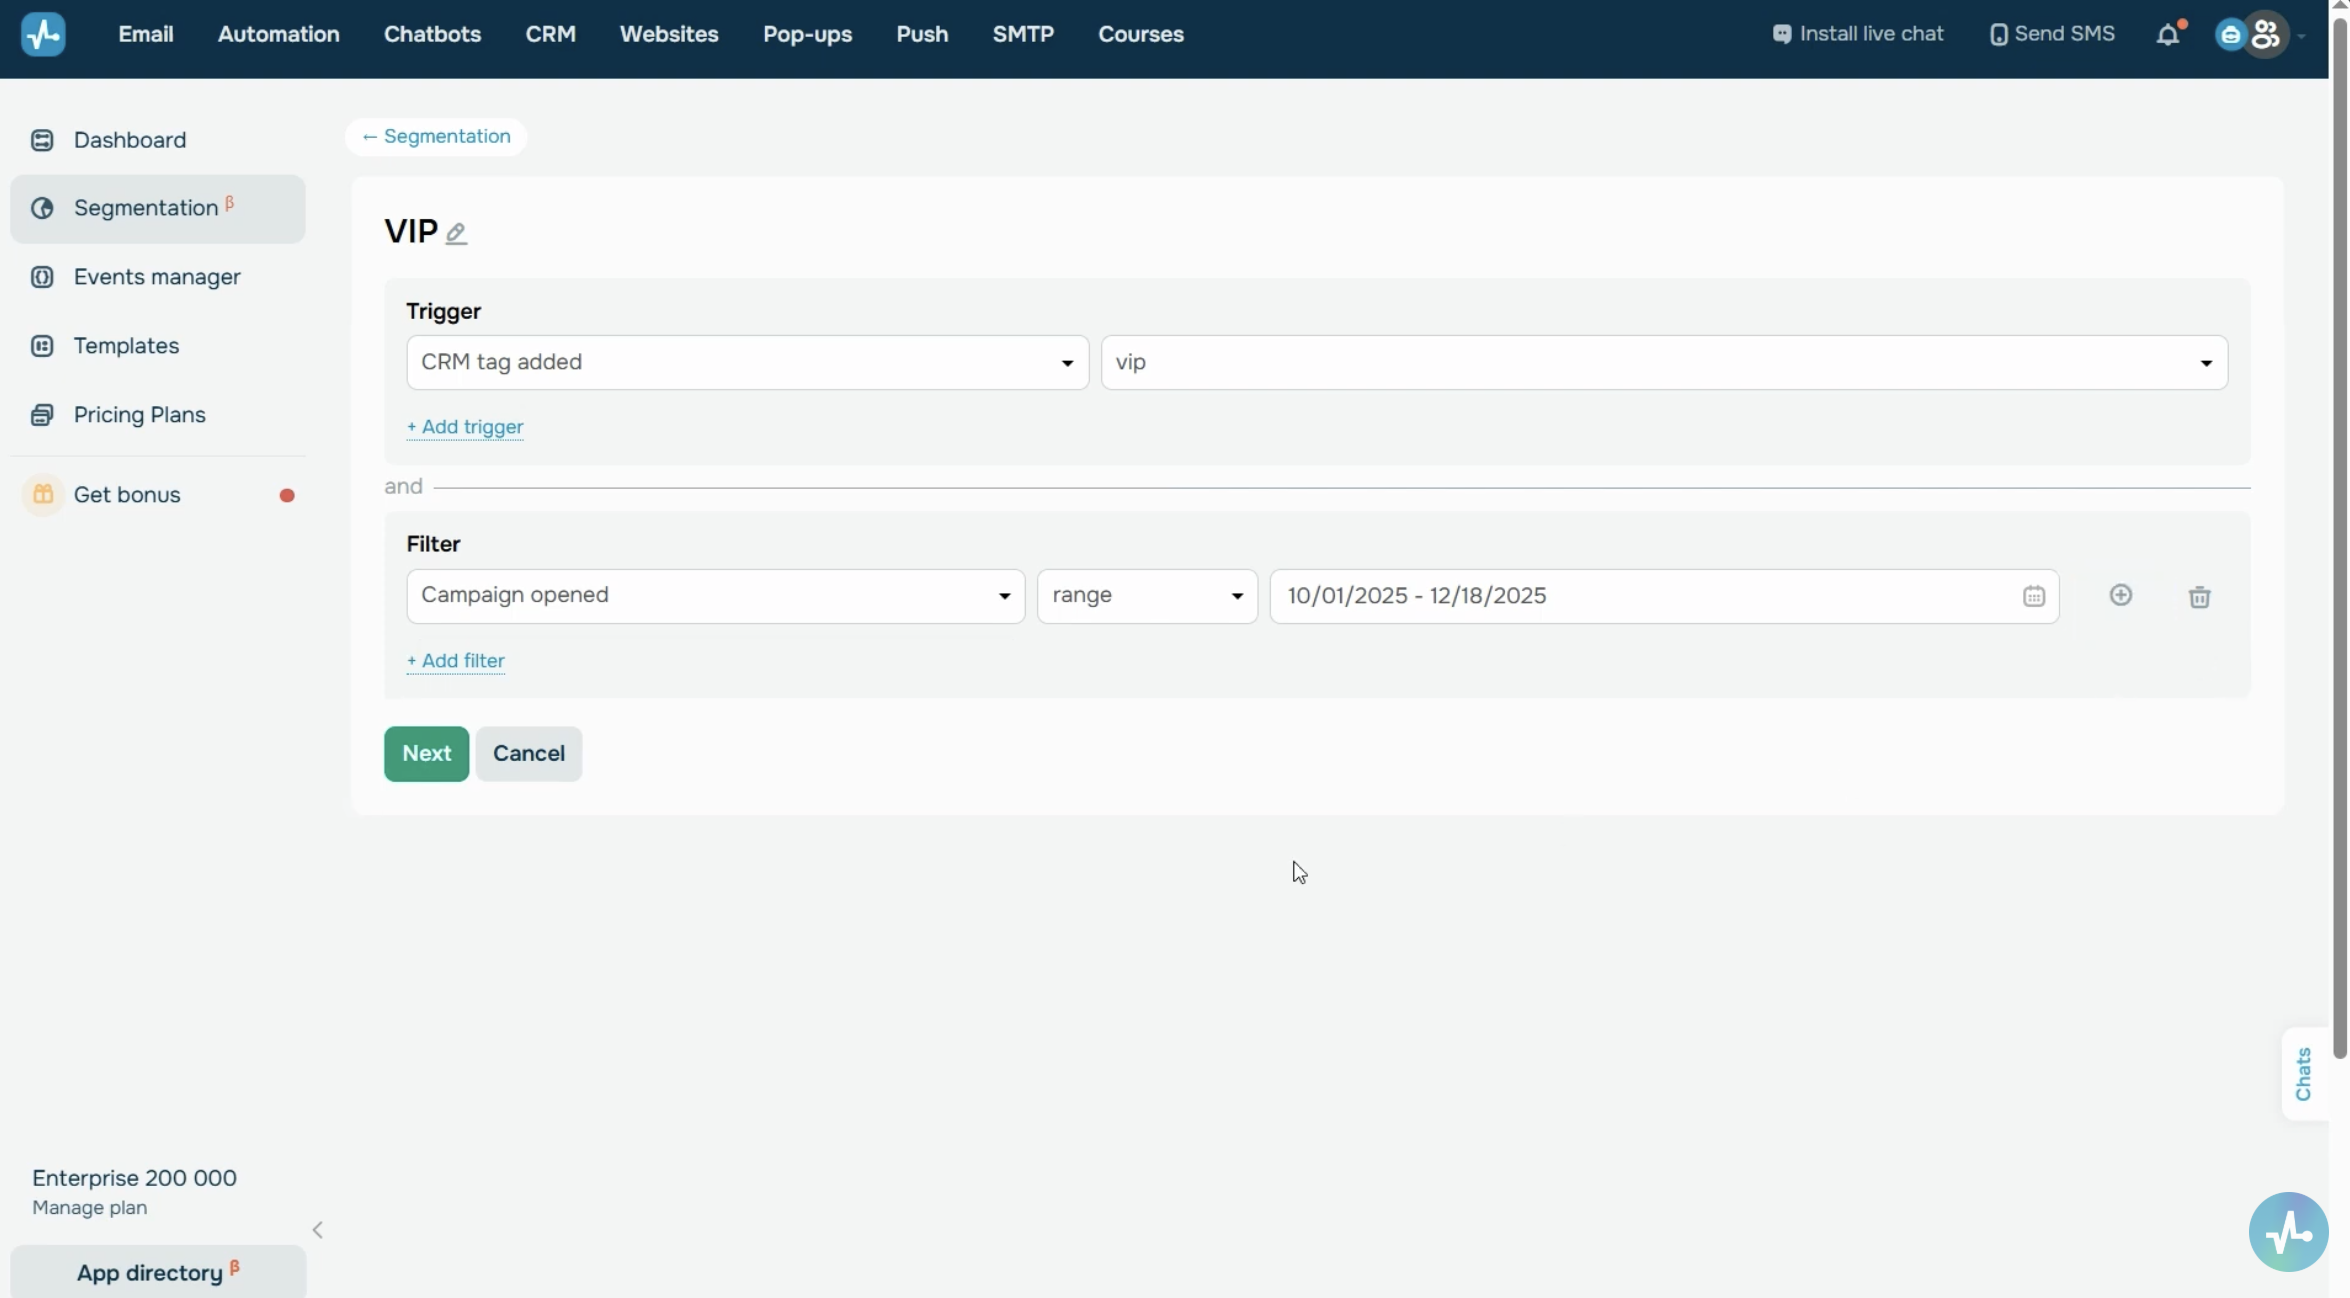Click the + Add trigger link
Viewport: 2350px width, 1298px height.
point(465,427)
